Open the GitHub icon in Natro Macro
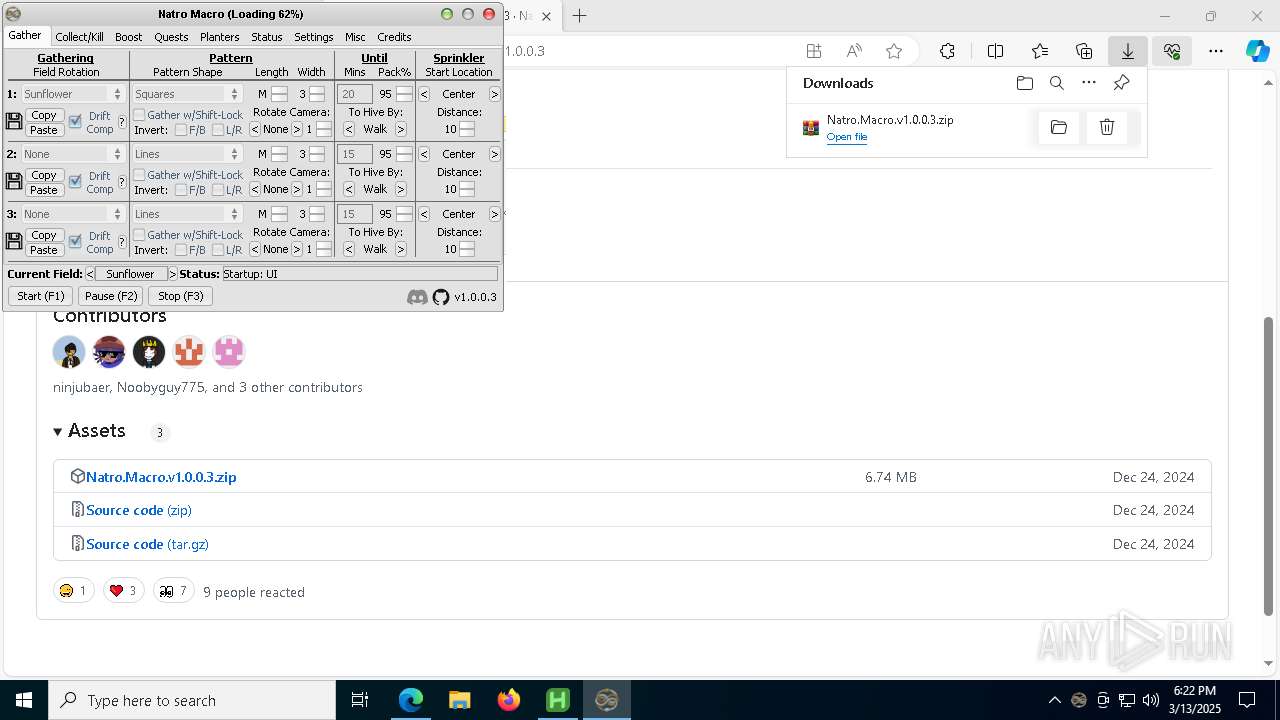This screenshot has height=720, width=1280. tap(441, 297)
